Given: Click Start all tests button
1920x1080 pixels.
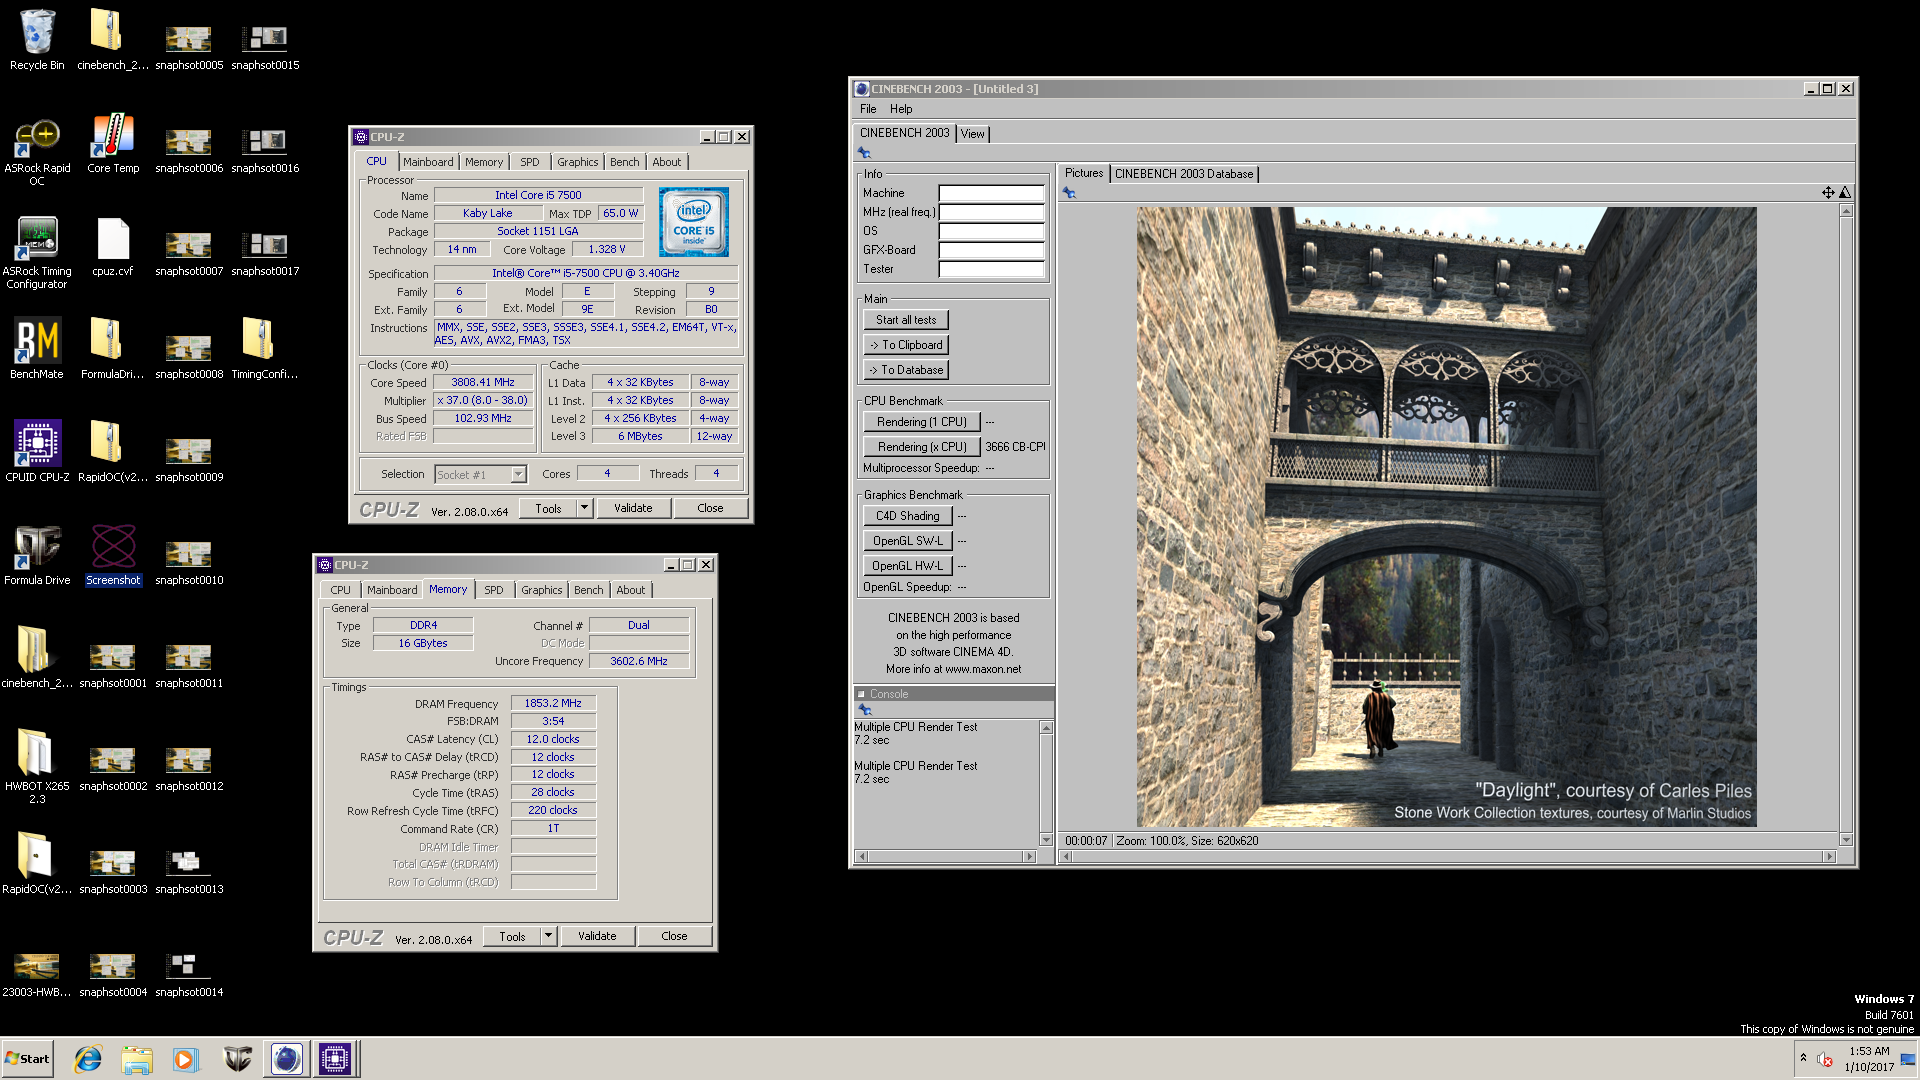Looking at the screenshot, I should click(x=906, y=320).
